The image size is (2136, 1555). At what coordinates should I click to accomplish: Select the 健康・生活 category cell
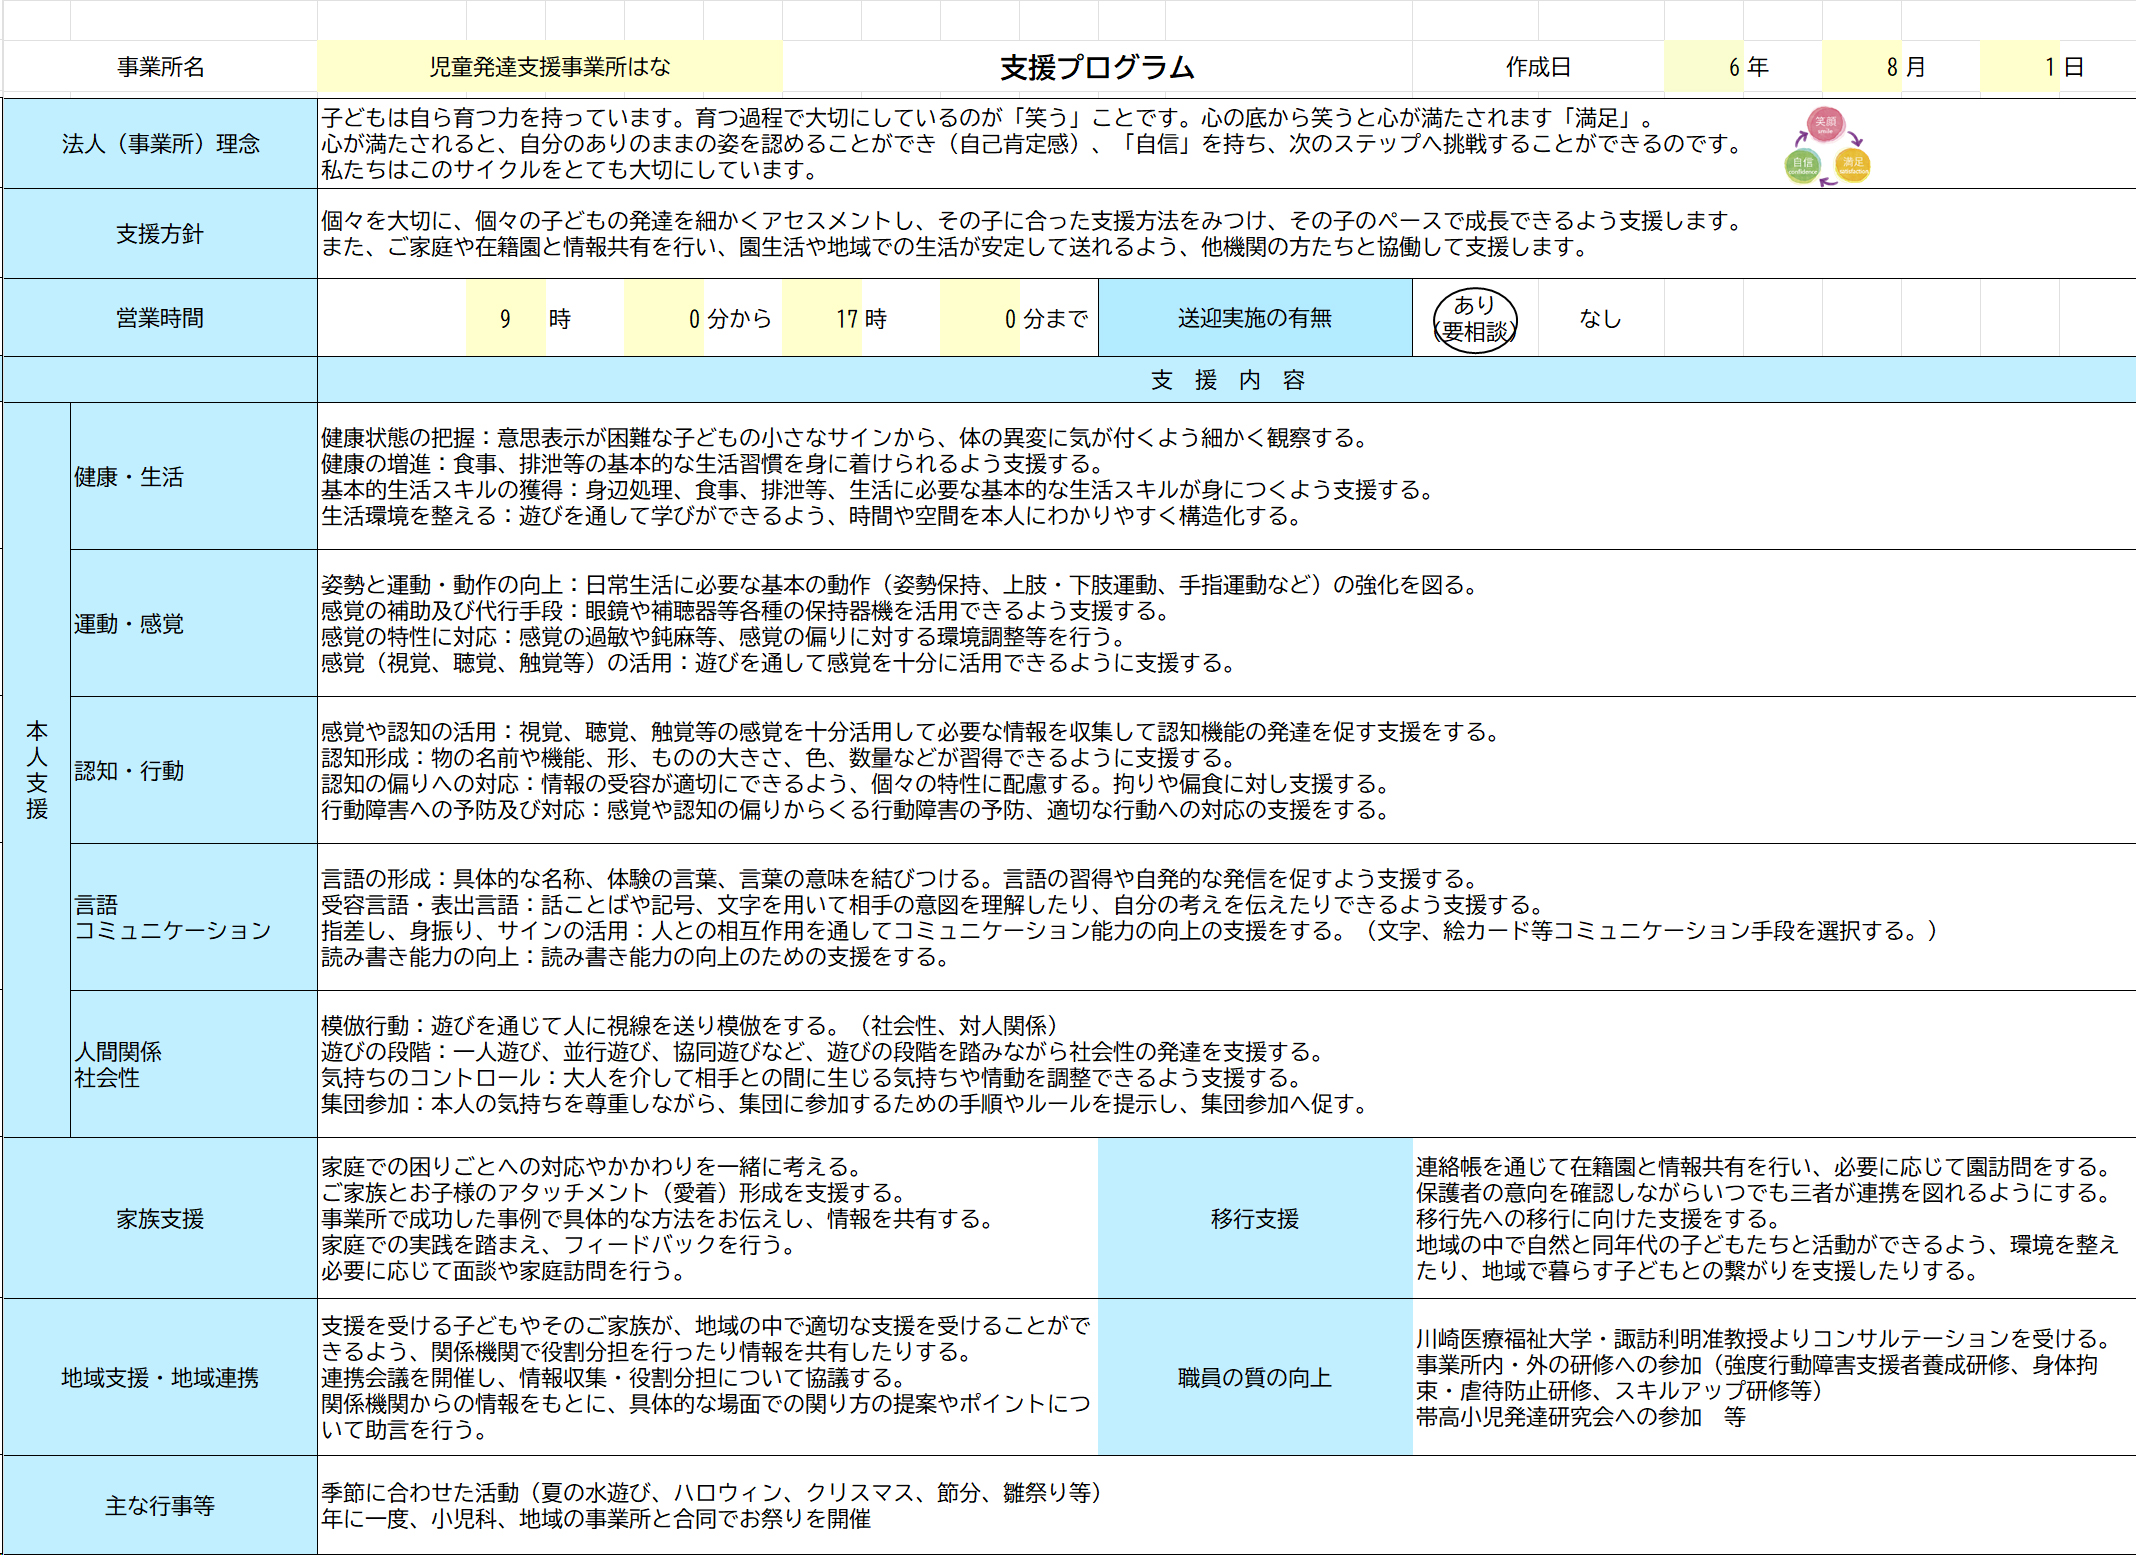pos(194,477)
